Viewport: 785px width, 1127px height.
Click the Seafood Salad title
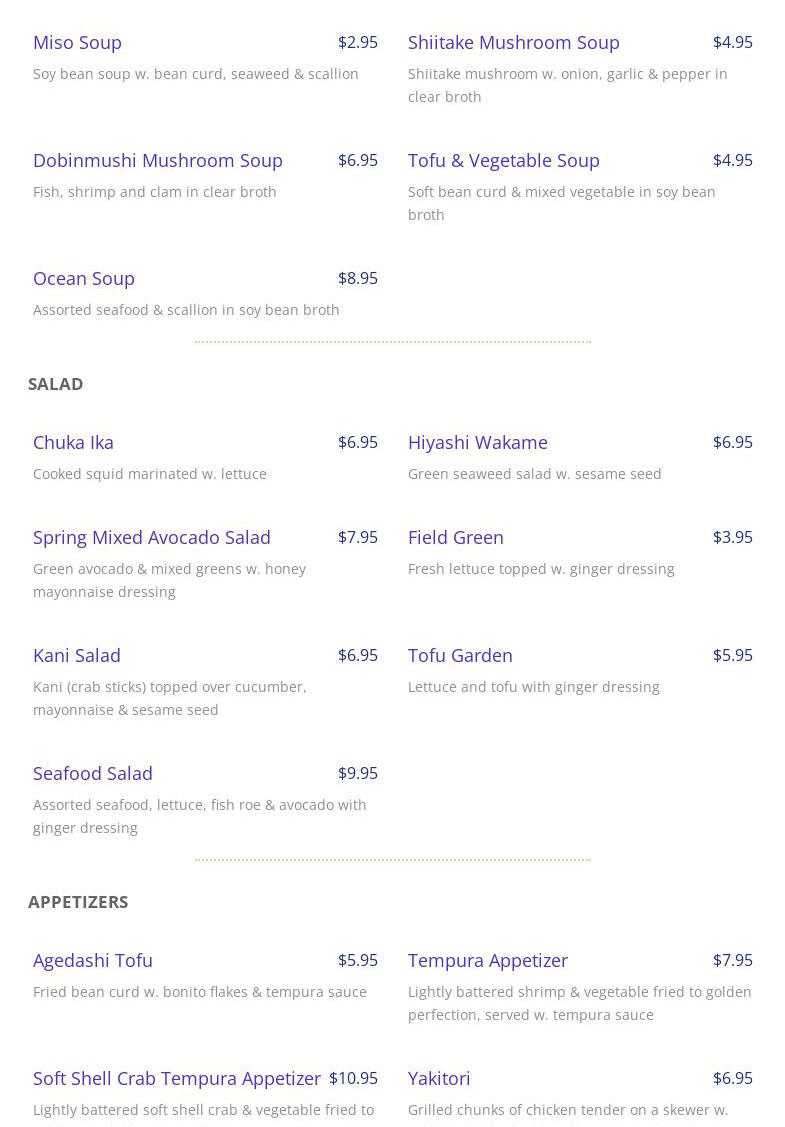[x=92, y=773]
